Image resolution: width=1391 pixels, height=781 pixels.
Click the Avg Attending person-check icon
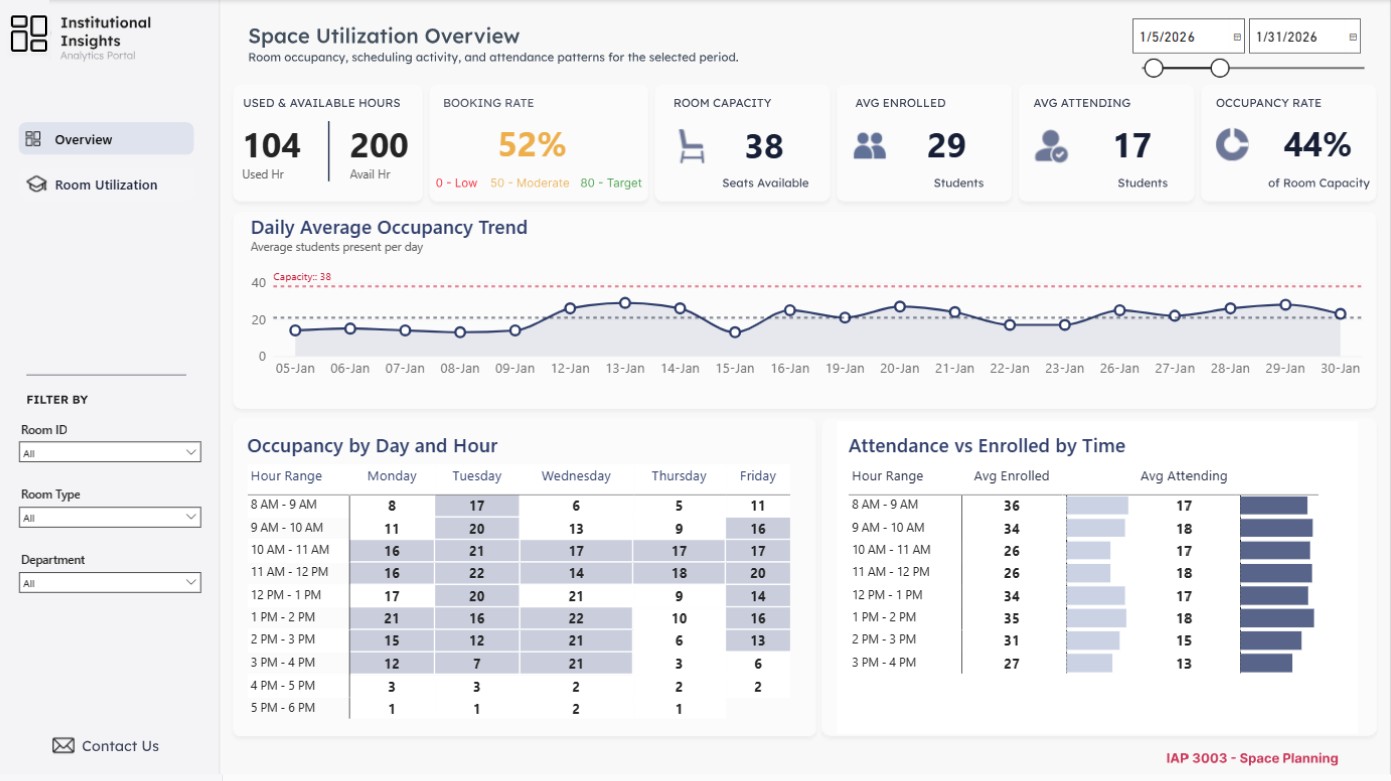coord(1051,146)
